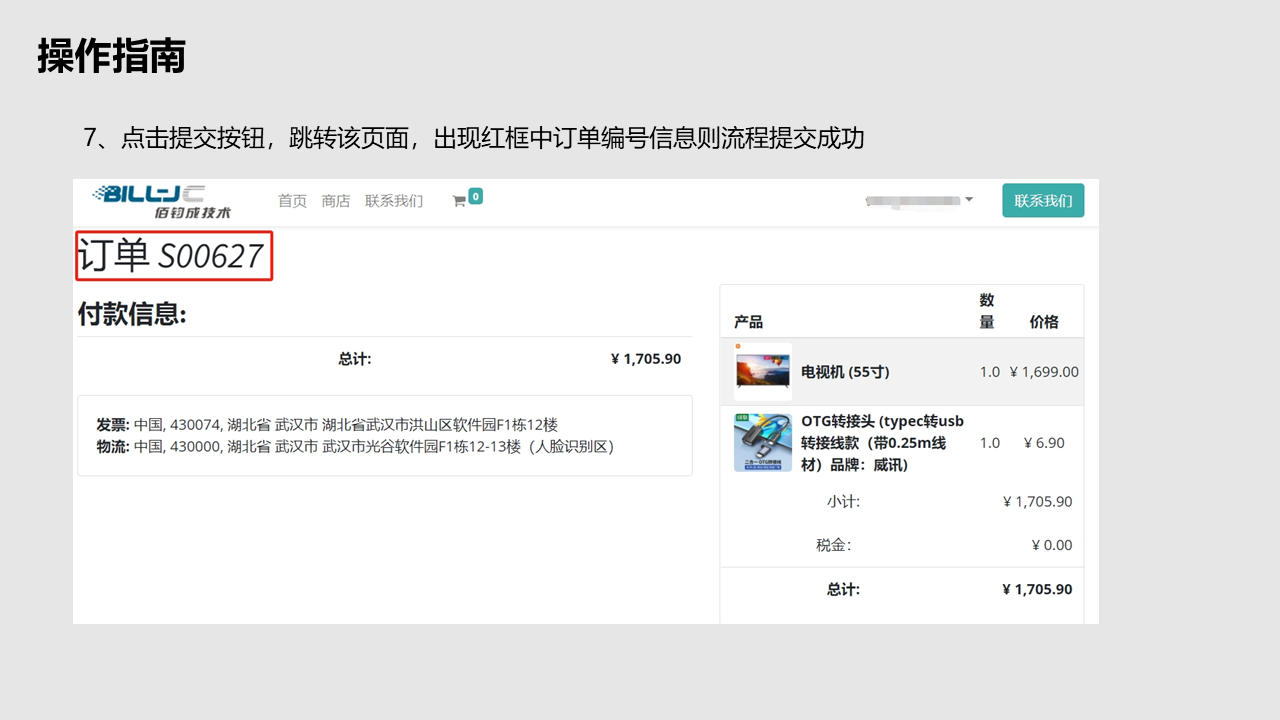This screenshot has height=720, width=1280.
Task: Click the 价格 column header
Action: tap(1043, 322)
